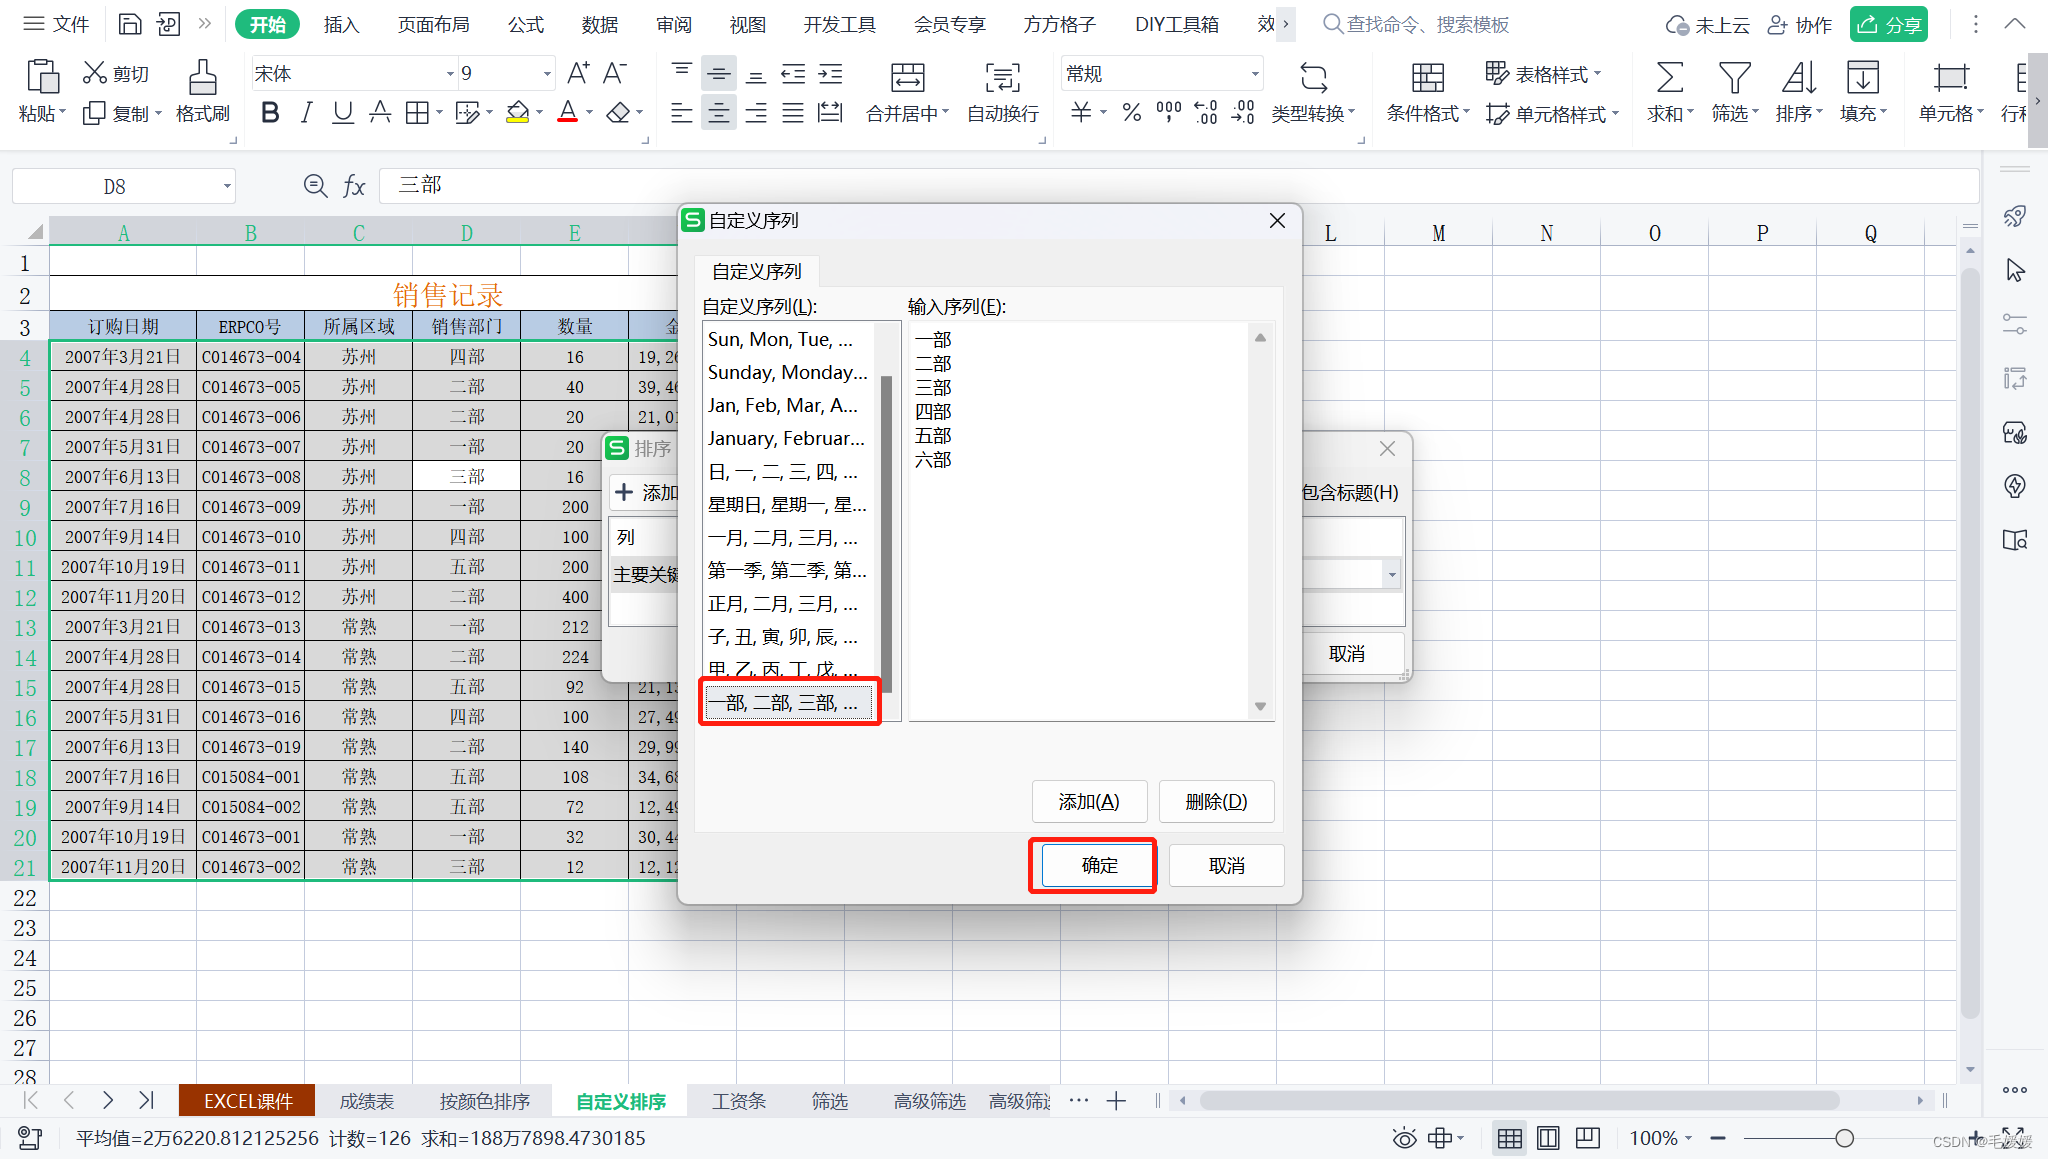
Task: Open the font name dropdown showing 宋体
Action: tap(449, 74)
